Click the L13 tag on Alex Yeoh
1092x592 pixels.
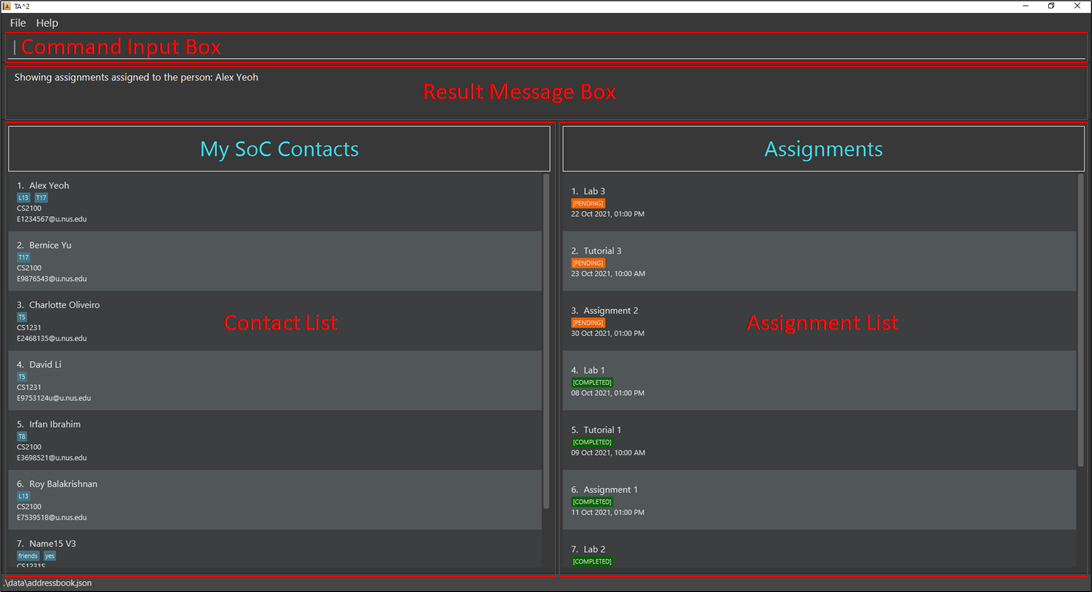24,198
